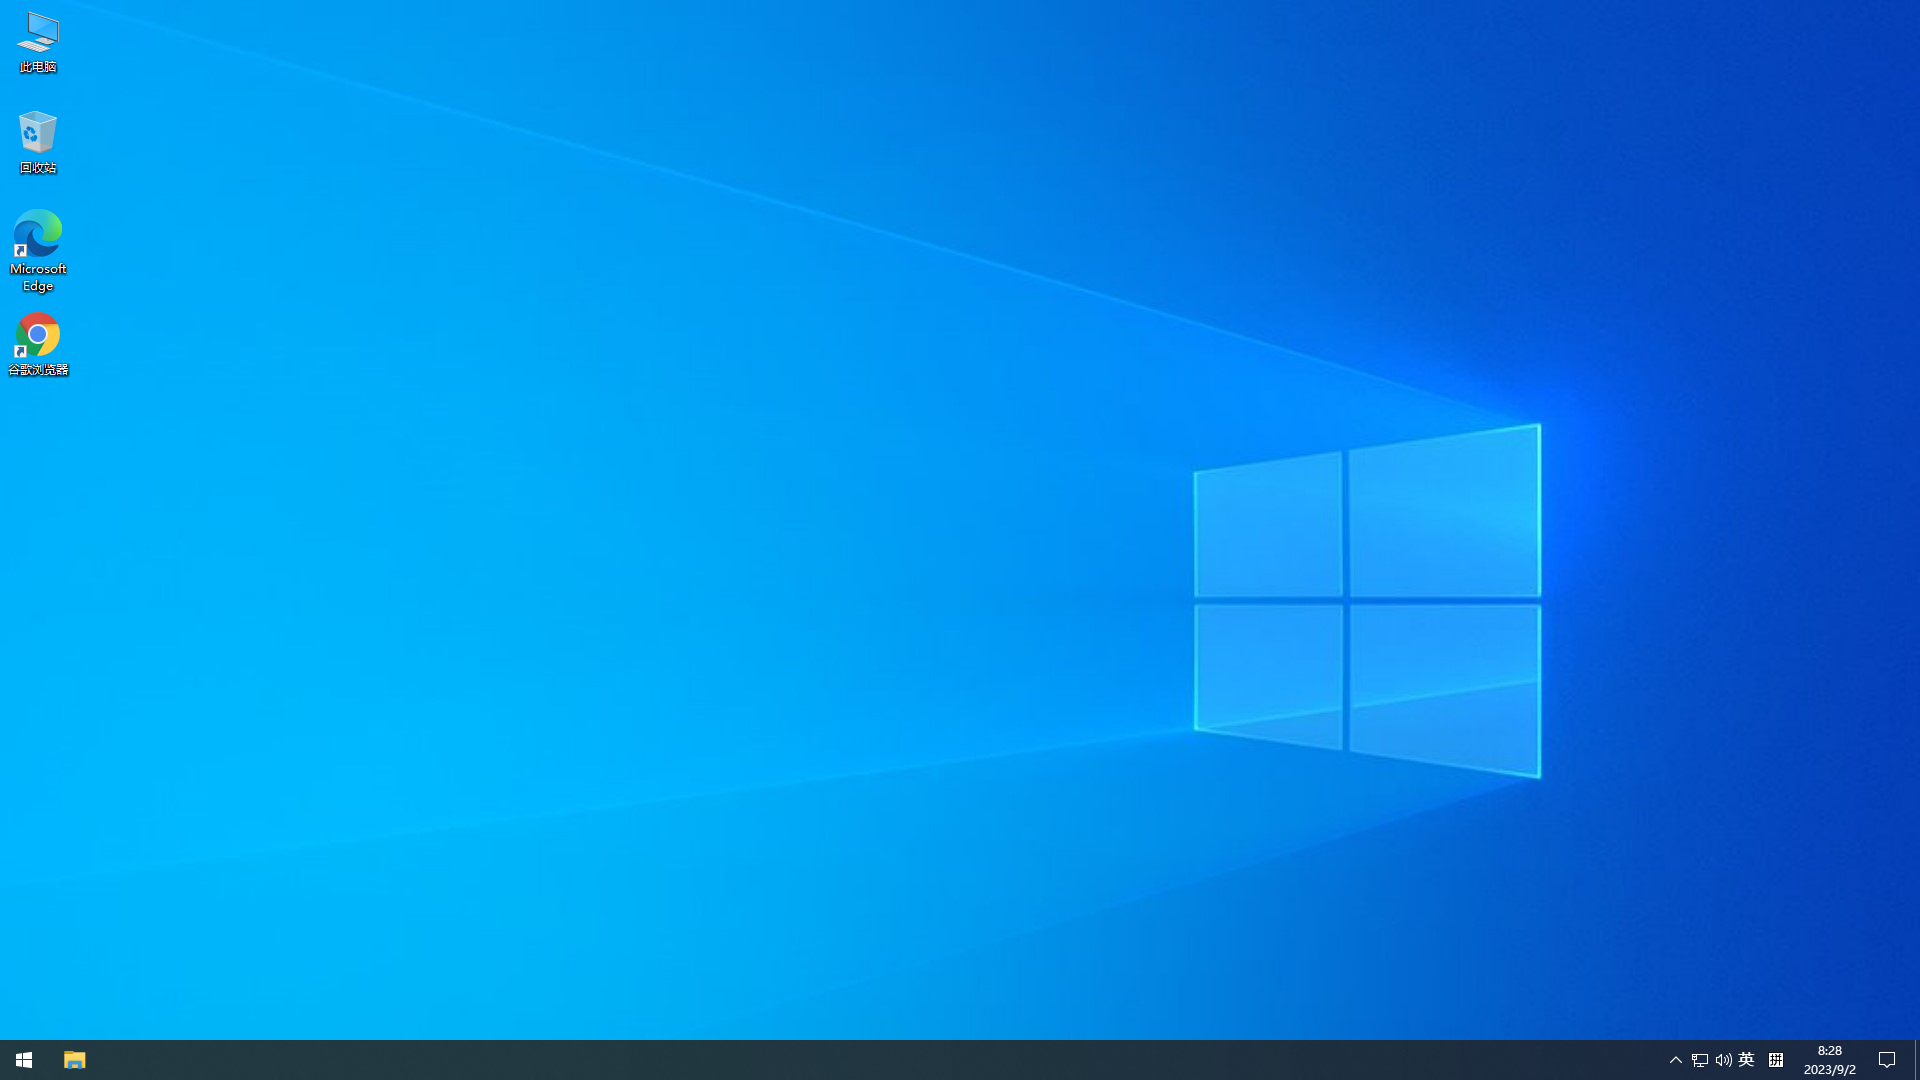Viewport: 1920px width, 1080px height.
Task: Launch File Explorer from the taskbar
Action: tap(75, 1059)
